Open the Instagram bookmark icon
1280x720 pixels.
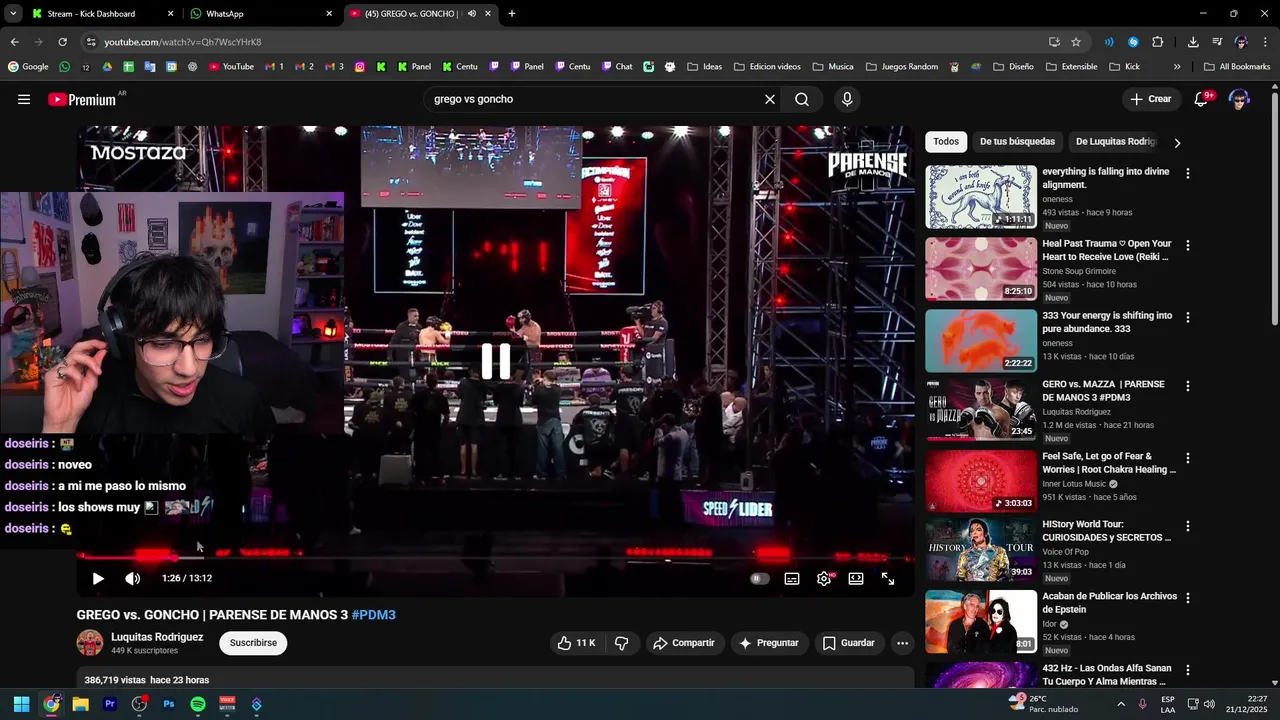point(360,67)
